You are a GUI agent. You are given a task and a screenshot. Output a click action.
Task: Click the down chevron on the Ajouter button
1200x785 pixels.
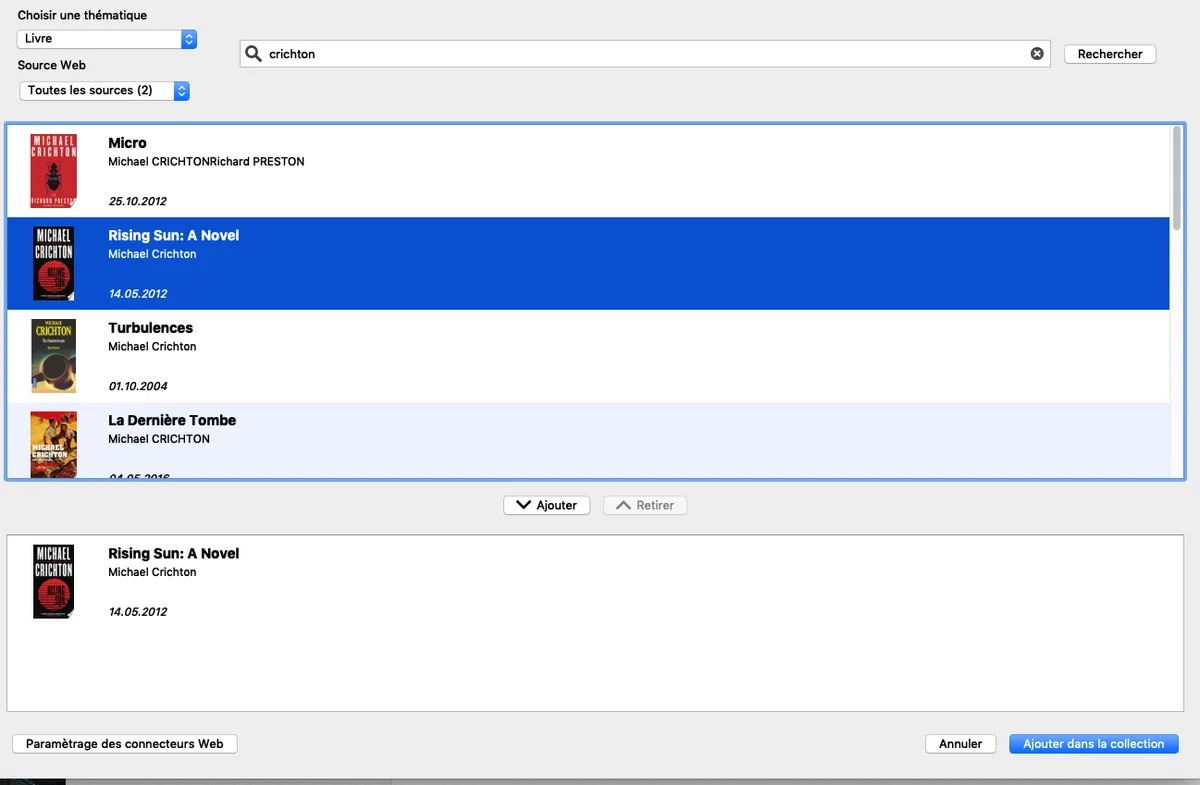524,505
